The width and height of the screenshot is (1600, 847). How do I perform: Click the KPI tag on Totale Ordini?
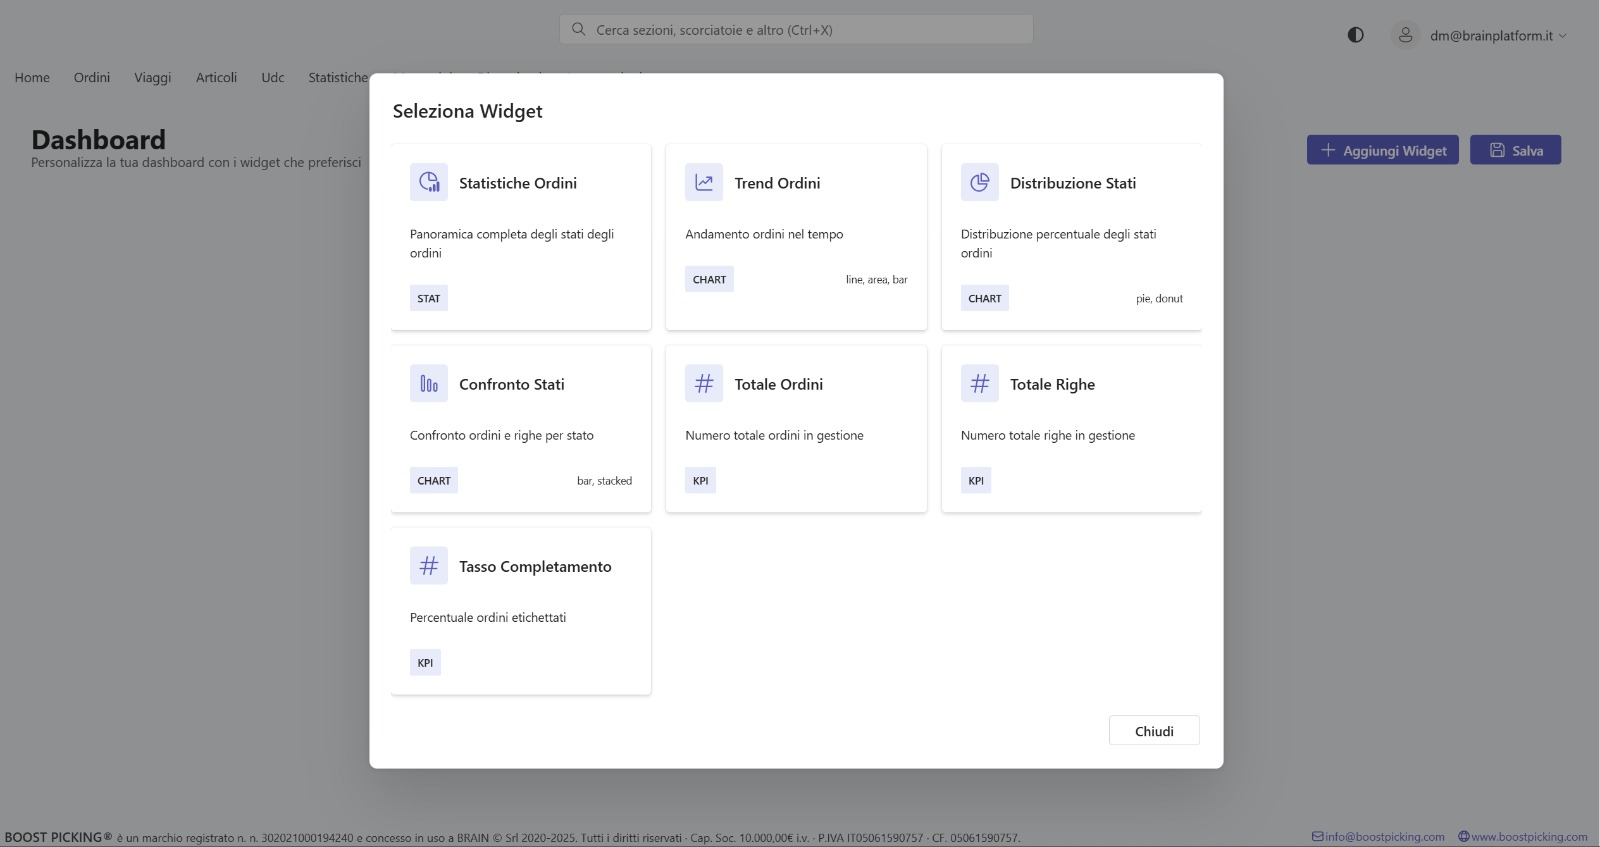click(701, 480)
